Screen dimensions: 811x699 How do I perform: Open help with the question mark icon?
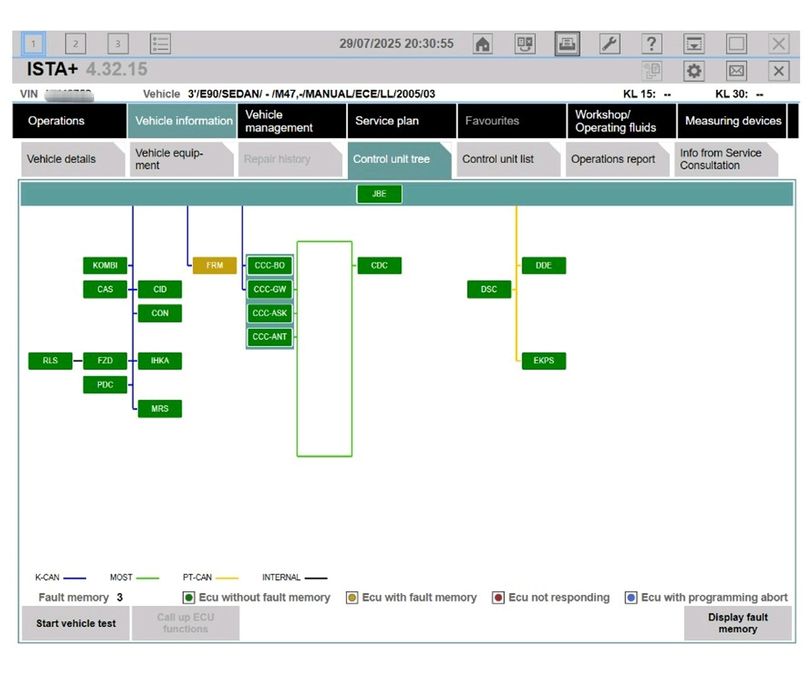click(x=652, y=43)
